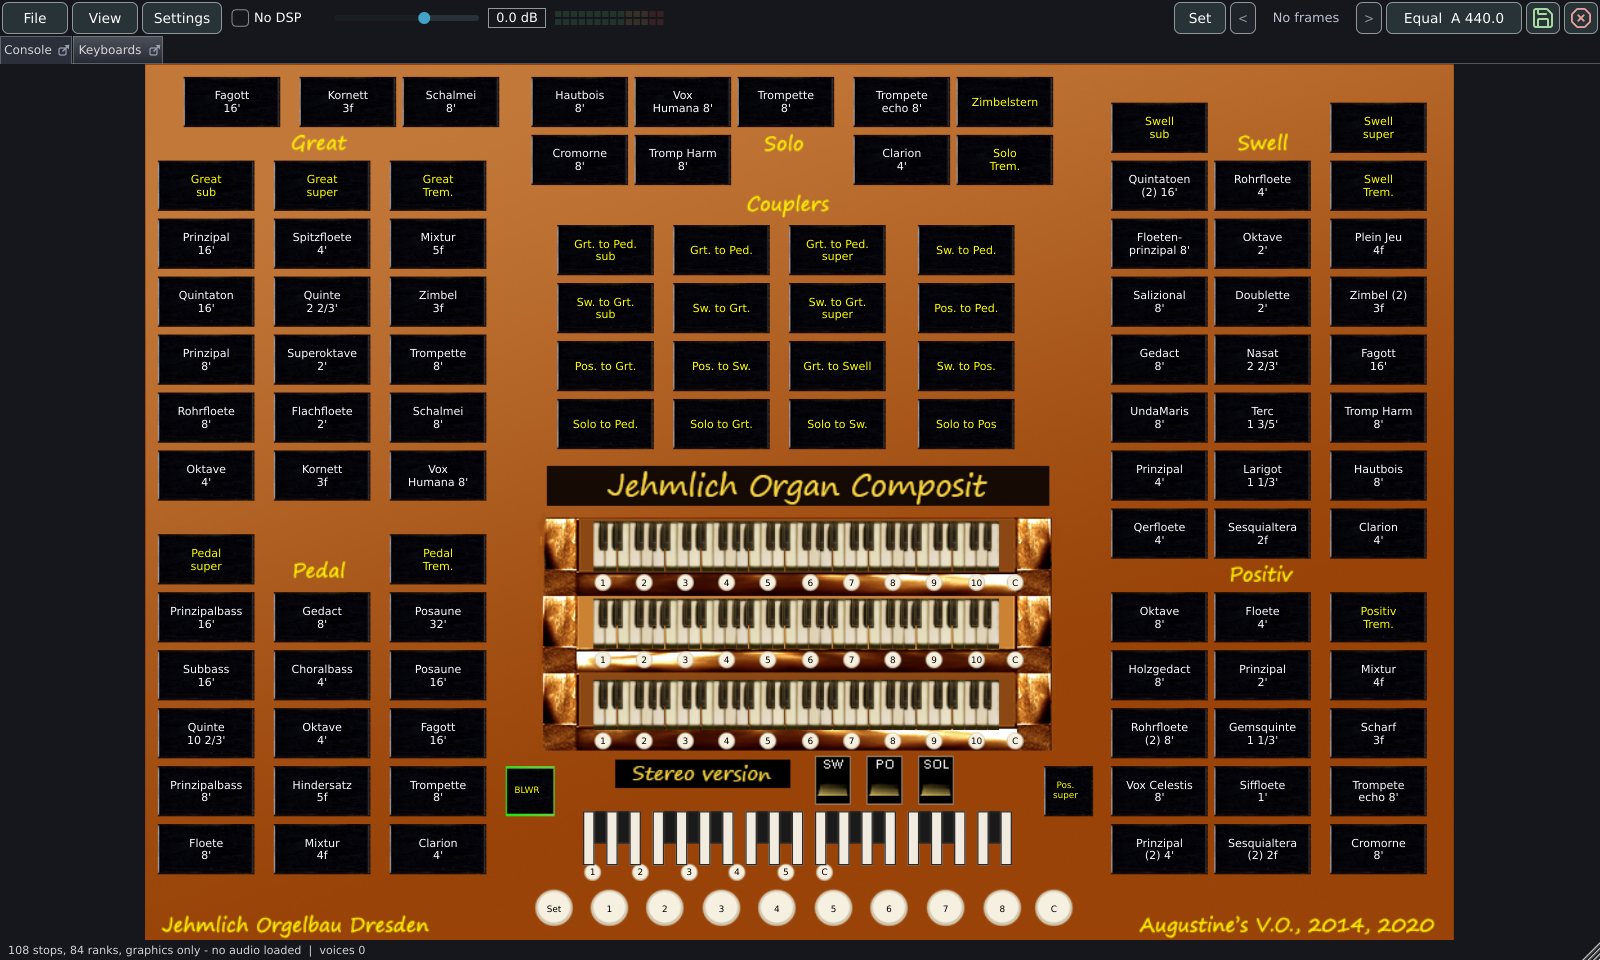
Task: Toggle the Pedal super stop
Action: point(206,560)
